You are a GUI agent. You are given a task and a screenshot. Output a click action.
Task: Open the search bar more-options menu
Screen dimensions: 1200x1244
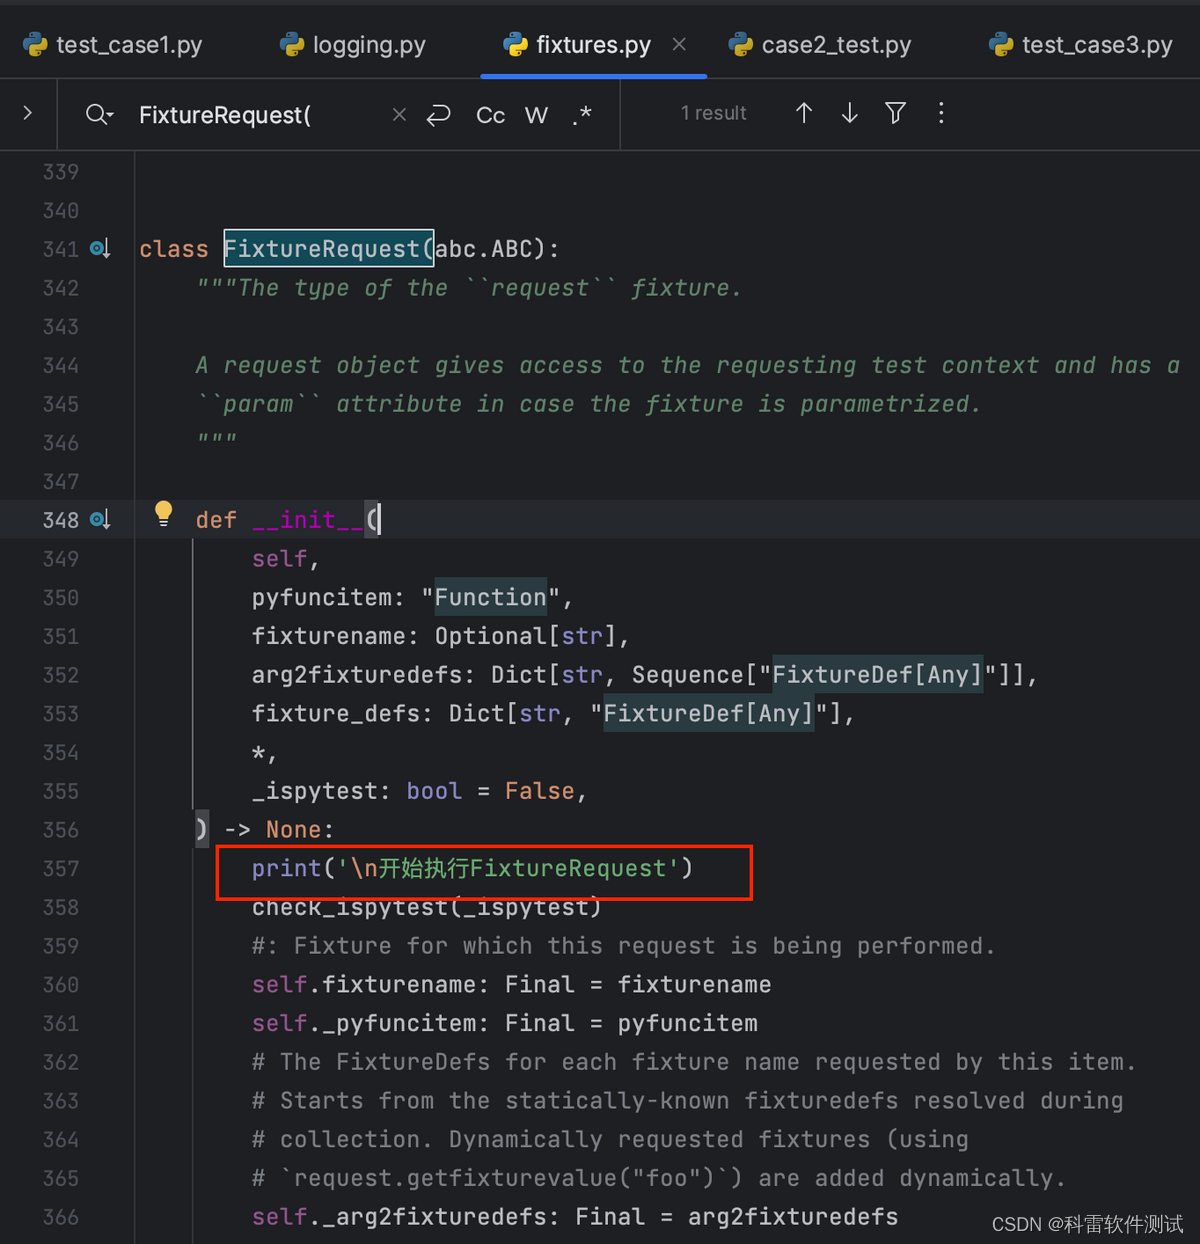point(941,114)
